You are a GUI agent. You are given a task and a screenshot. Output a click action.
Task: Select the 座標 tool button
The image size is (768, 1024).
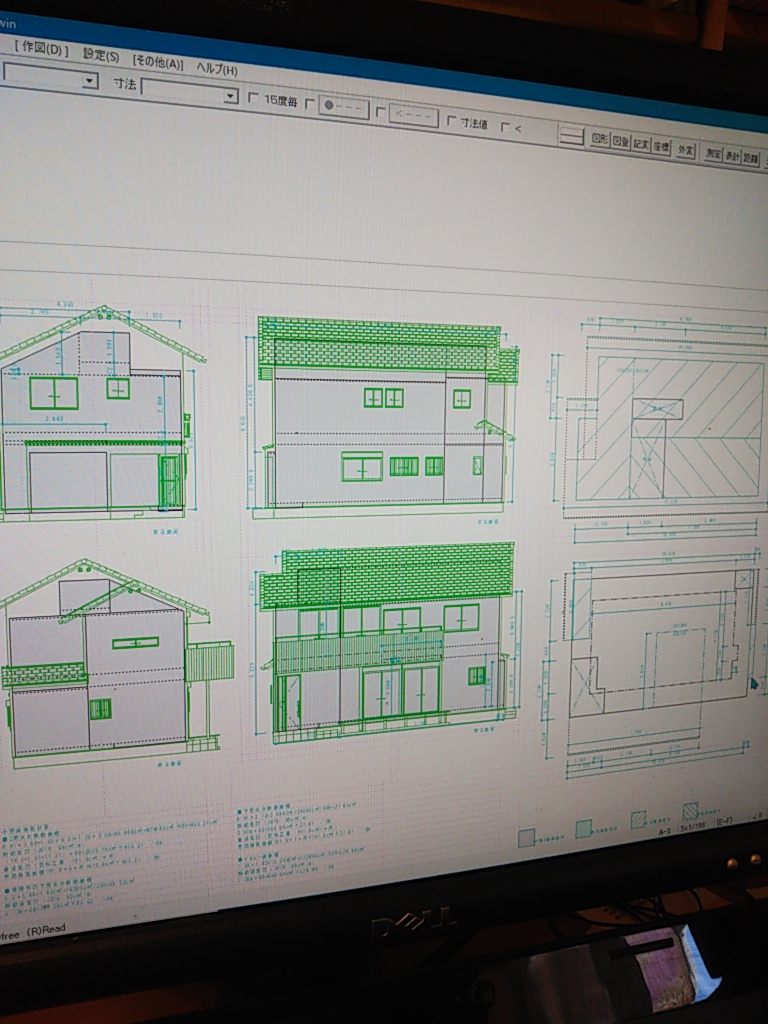point(661,147)
